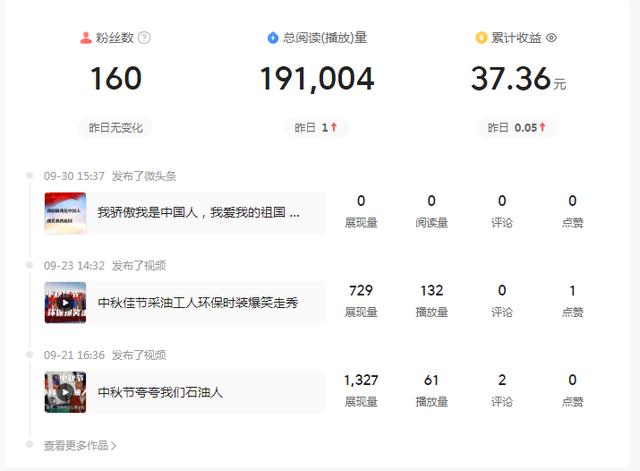This screenshot has height=471, width=640.
Task: Select the 09-30 15:37 timeline dot
Action: click(30, 176)
